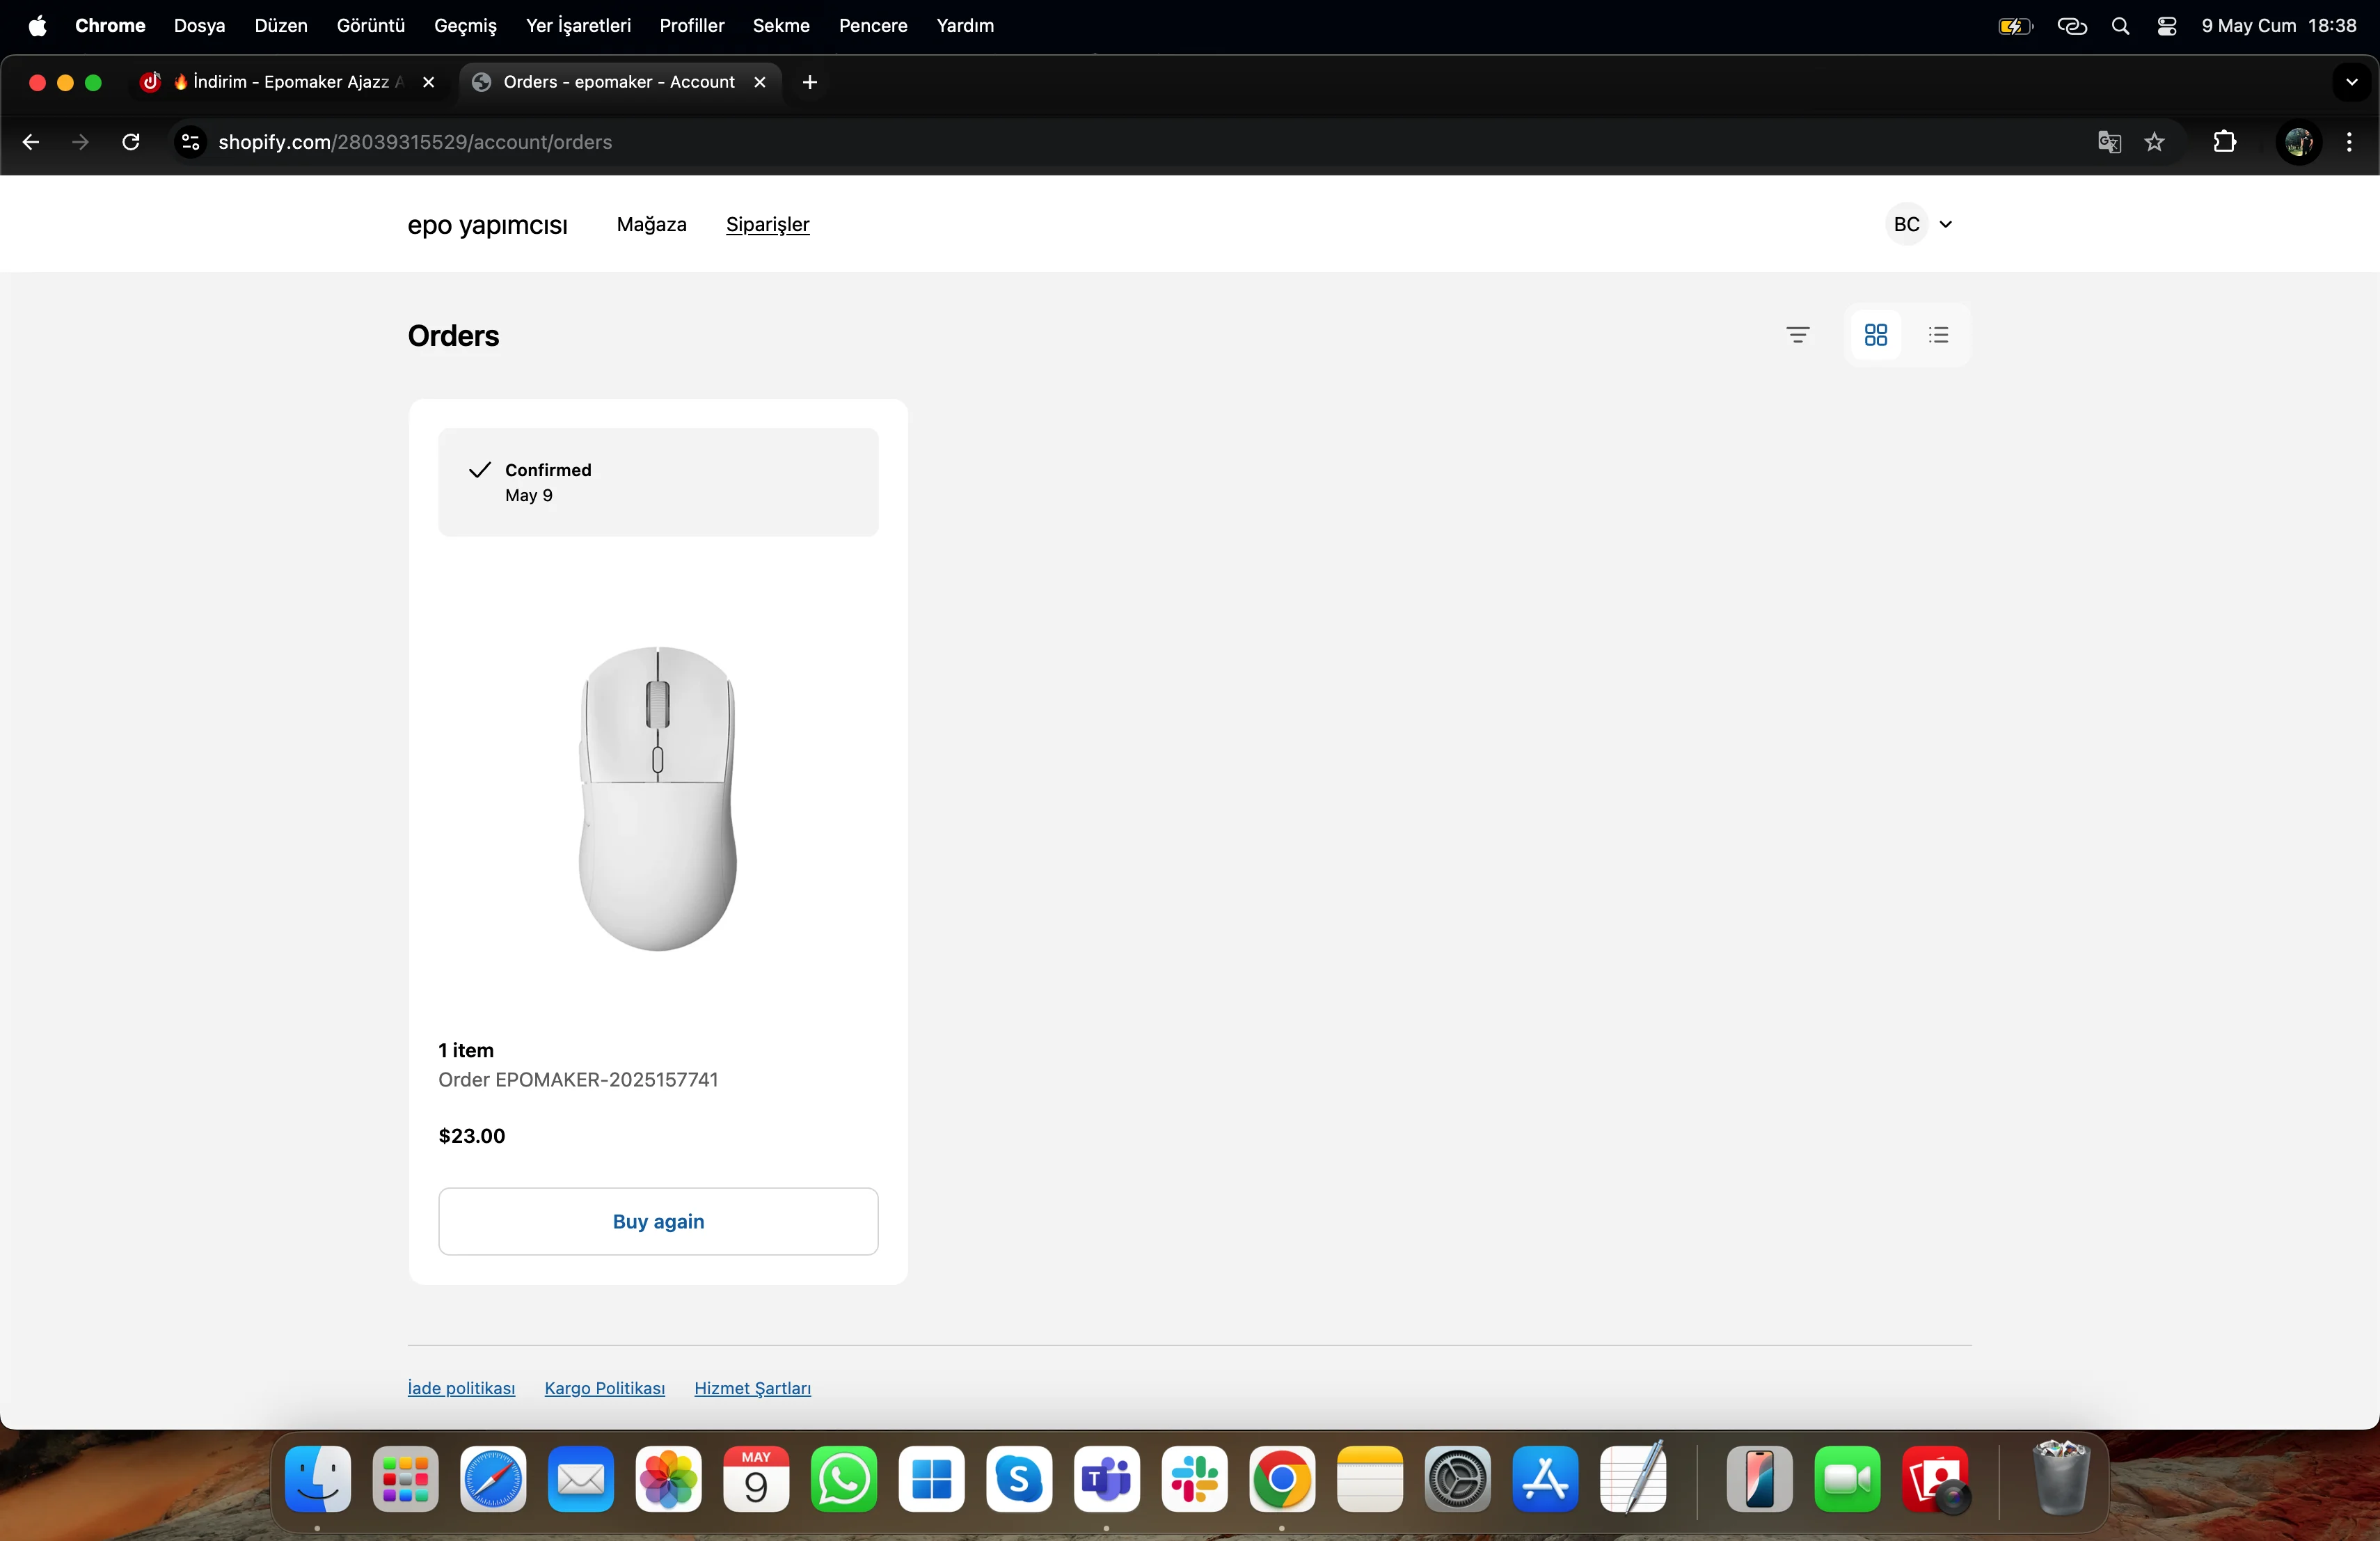The width and height of the screenshot is (2380, 1541).
Task: Switch to the İndirim Epomaker Ajazz tab
Action: [x=290, y=82]
